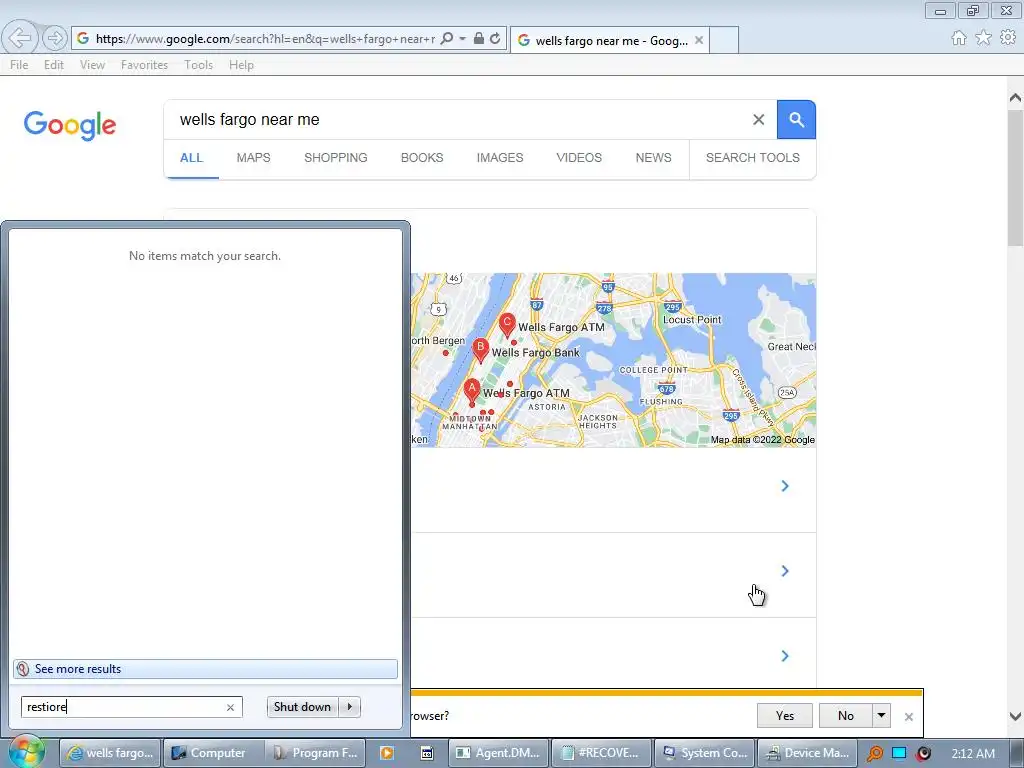Click the Google search query field

click(457, 120)
